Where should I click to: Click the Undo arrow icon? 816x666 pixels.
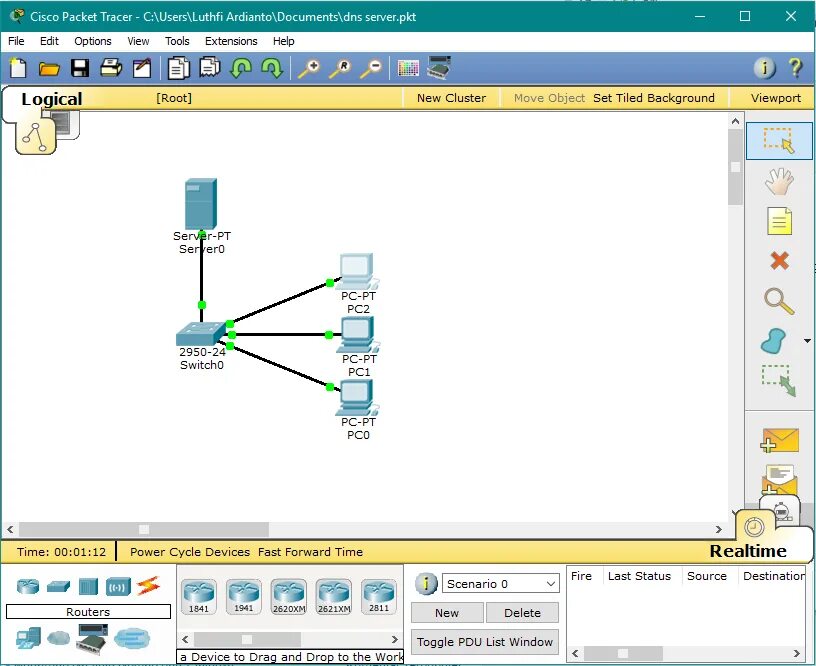241,68
